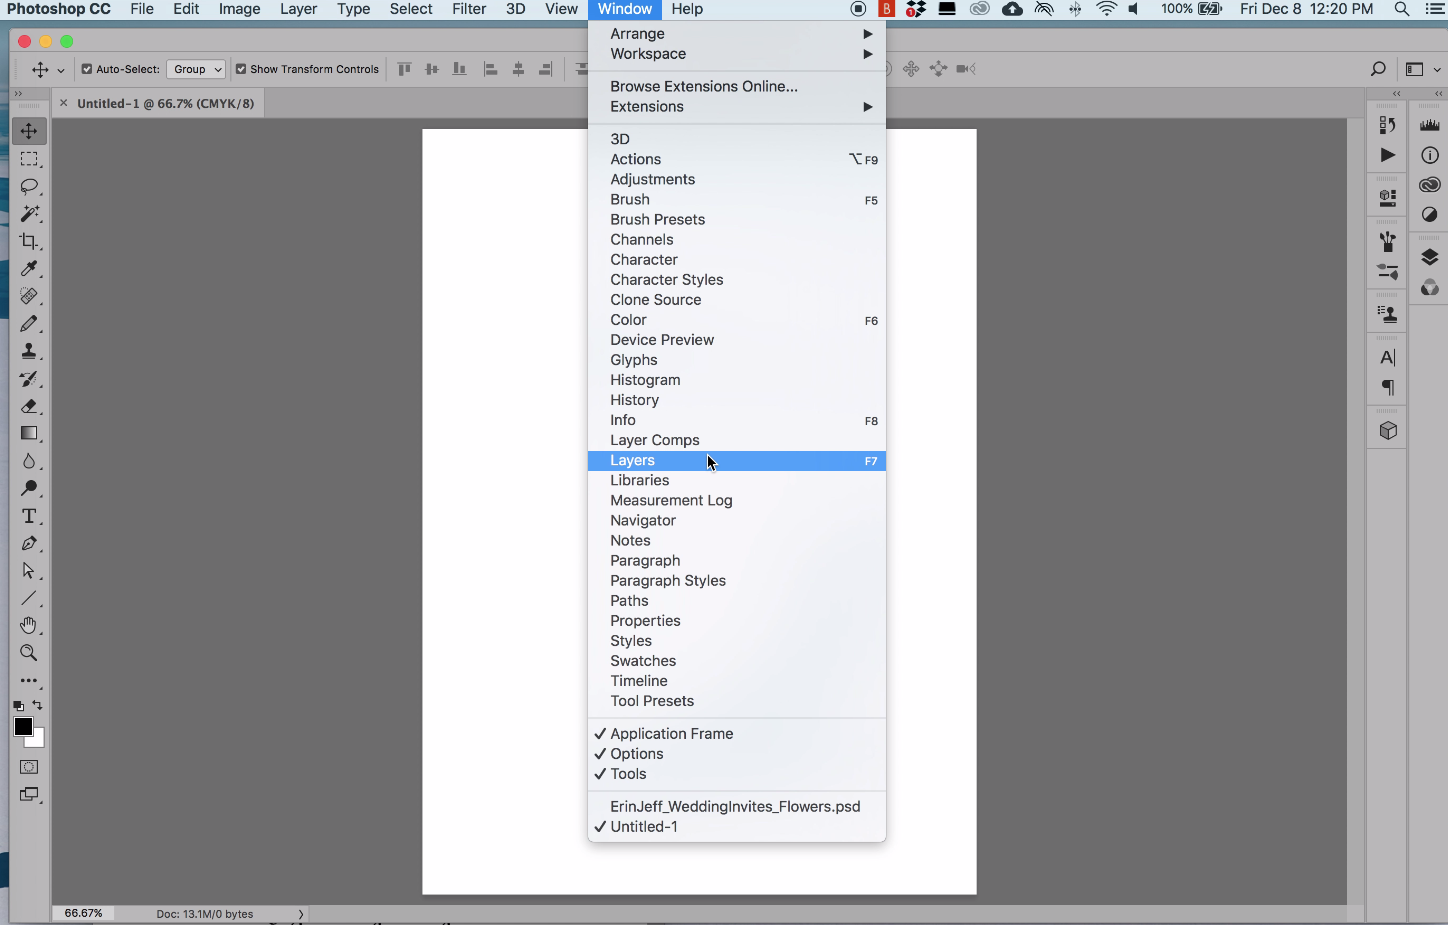Select the Lasso tool
The height and width of the screenshot is (925, 1448).
point(29,187)
